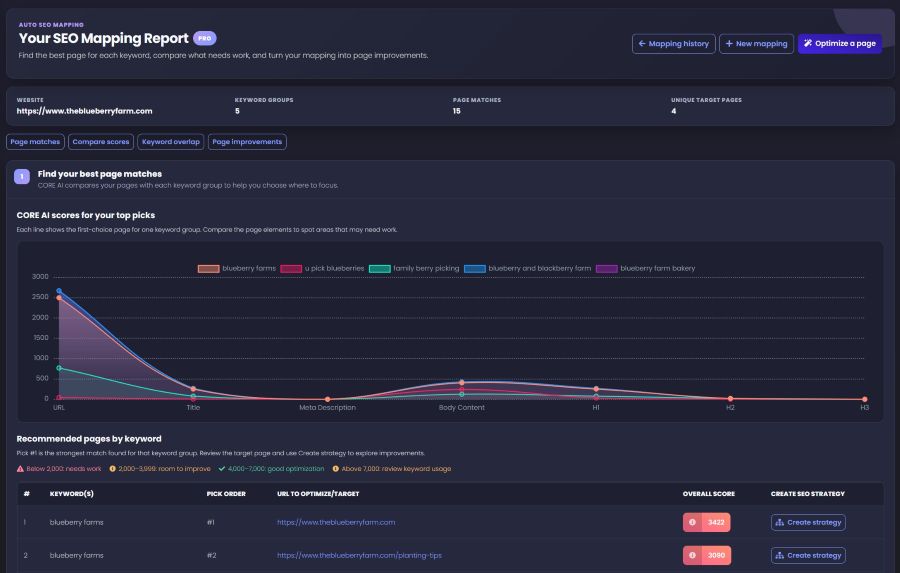
Task: Click the Keyword Groups value 5
Action: point(237,111)
